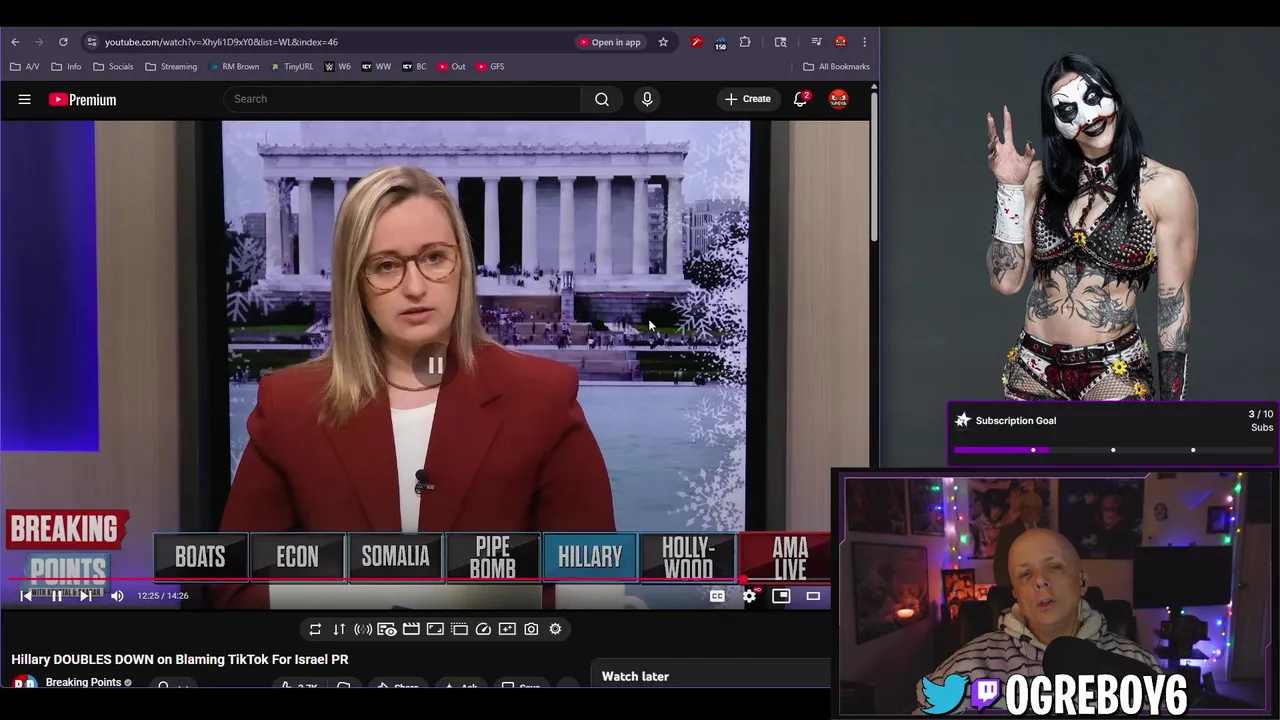Pause the video playback
The image size is (1280, 720).
pos(57,596)
